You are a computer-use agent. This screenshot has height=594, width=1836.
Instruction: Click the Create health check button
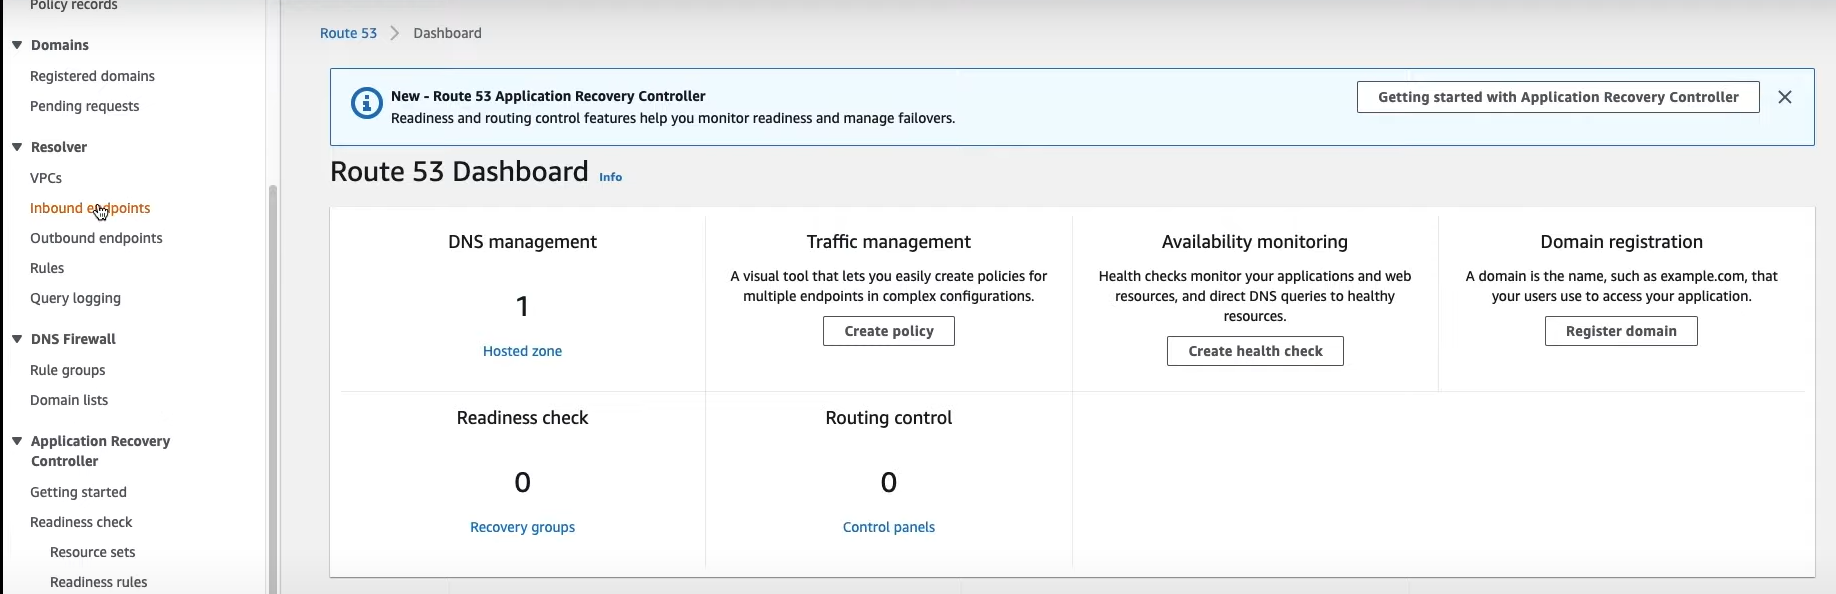coord(1255,351)
